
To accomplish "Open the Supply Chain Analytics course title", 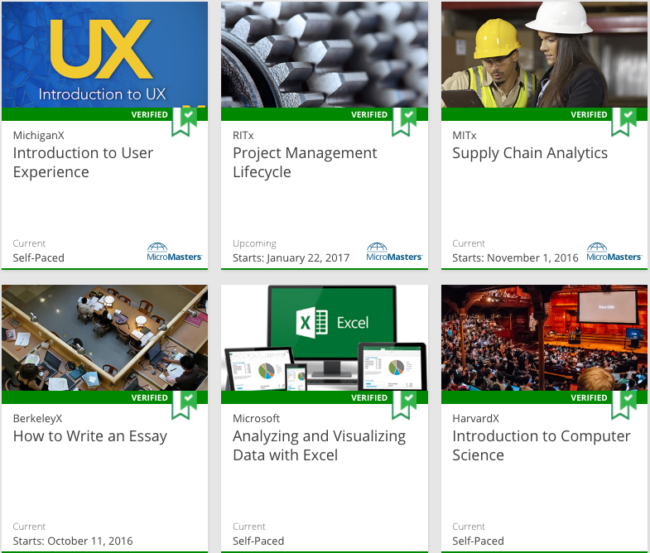I will coord(530,153).
